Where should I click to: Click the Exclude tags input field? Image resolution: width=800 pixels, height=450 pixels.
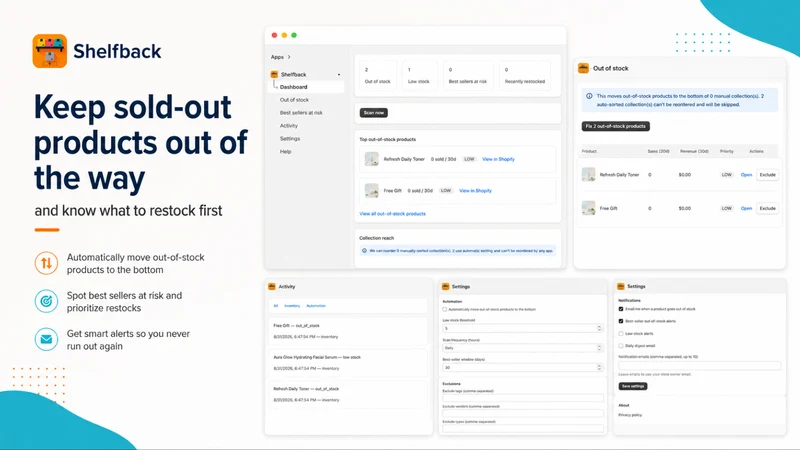(523, 398)
